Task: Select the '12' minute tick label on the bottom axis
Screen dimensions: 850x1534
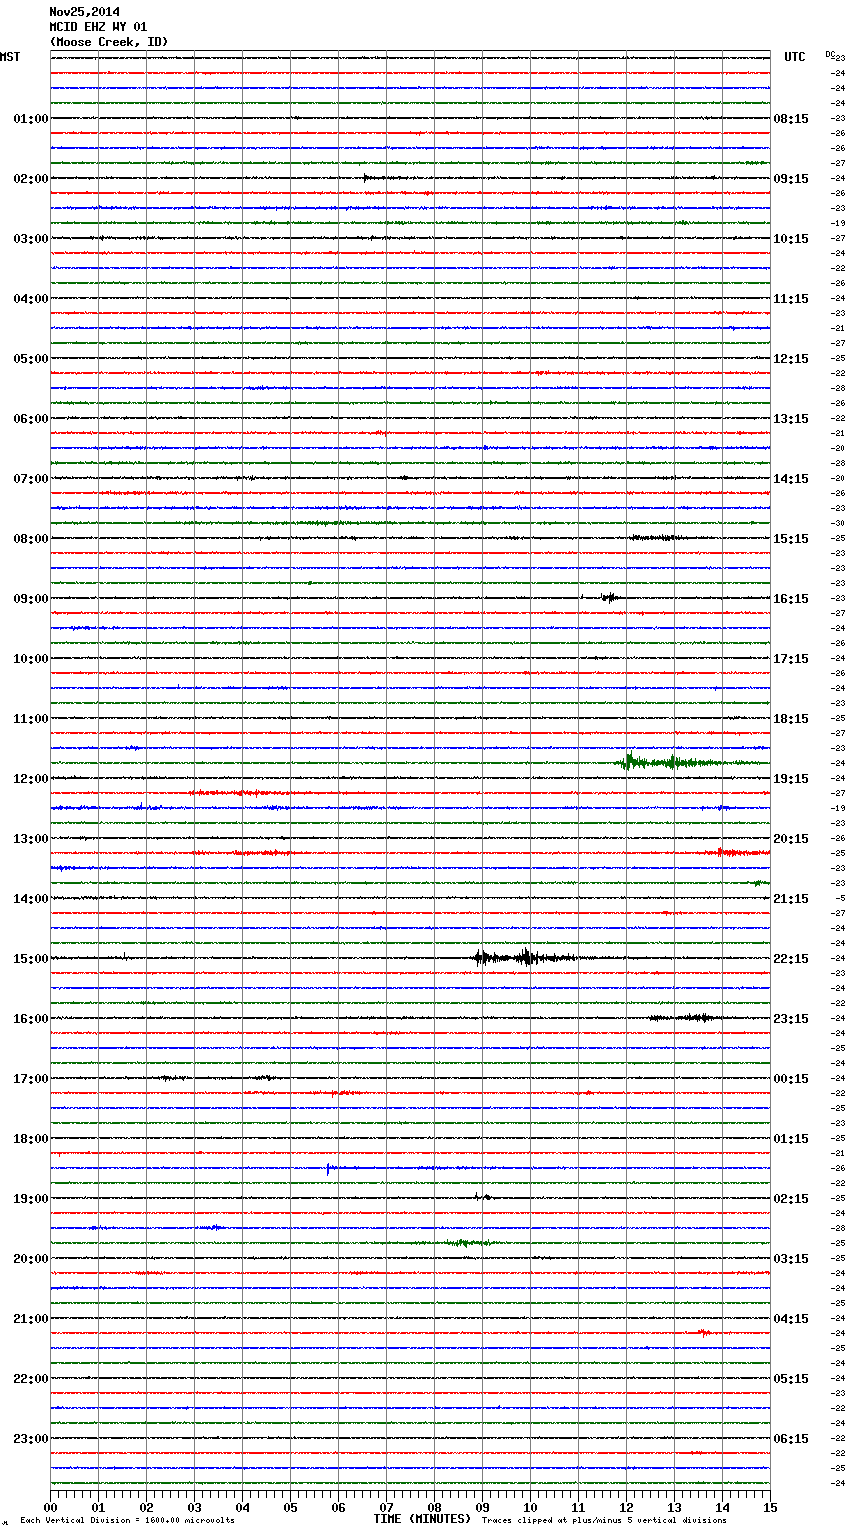Action: pos(626,1507)
